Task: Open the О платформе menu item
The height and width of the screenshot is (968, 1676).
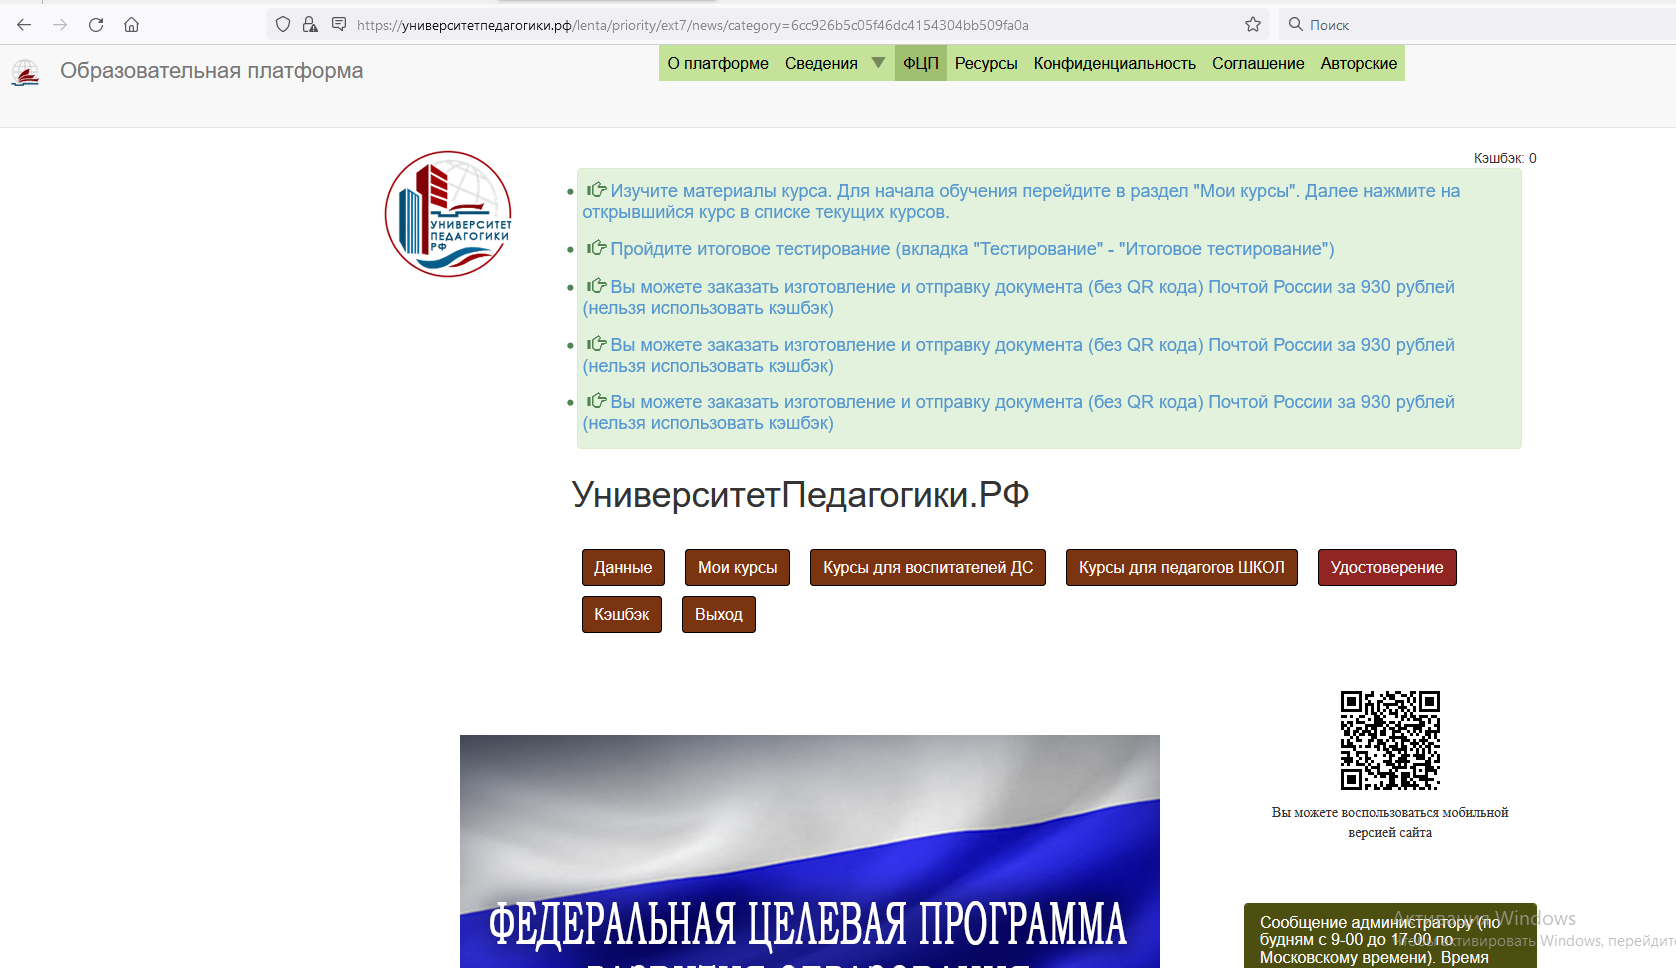Action: (x=718, y=63)
